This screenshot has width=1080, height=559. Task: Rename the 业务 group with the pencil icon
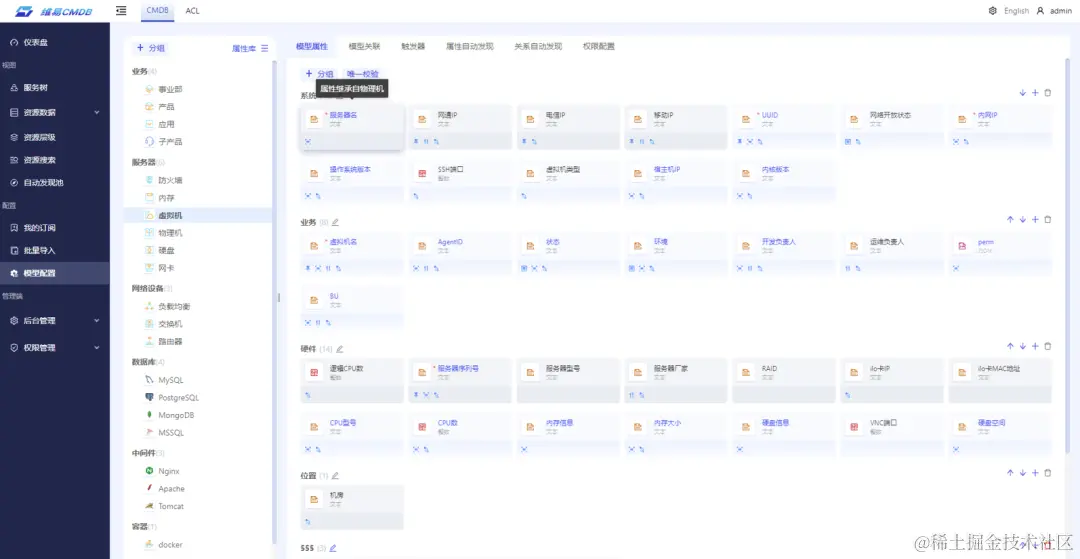335,222
